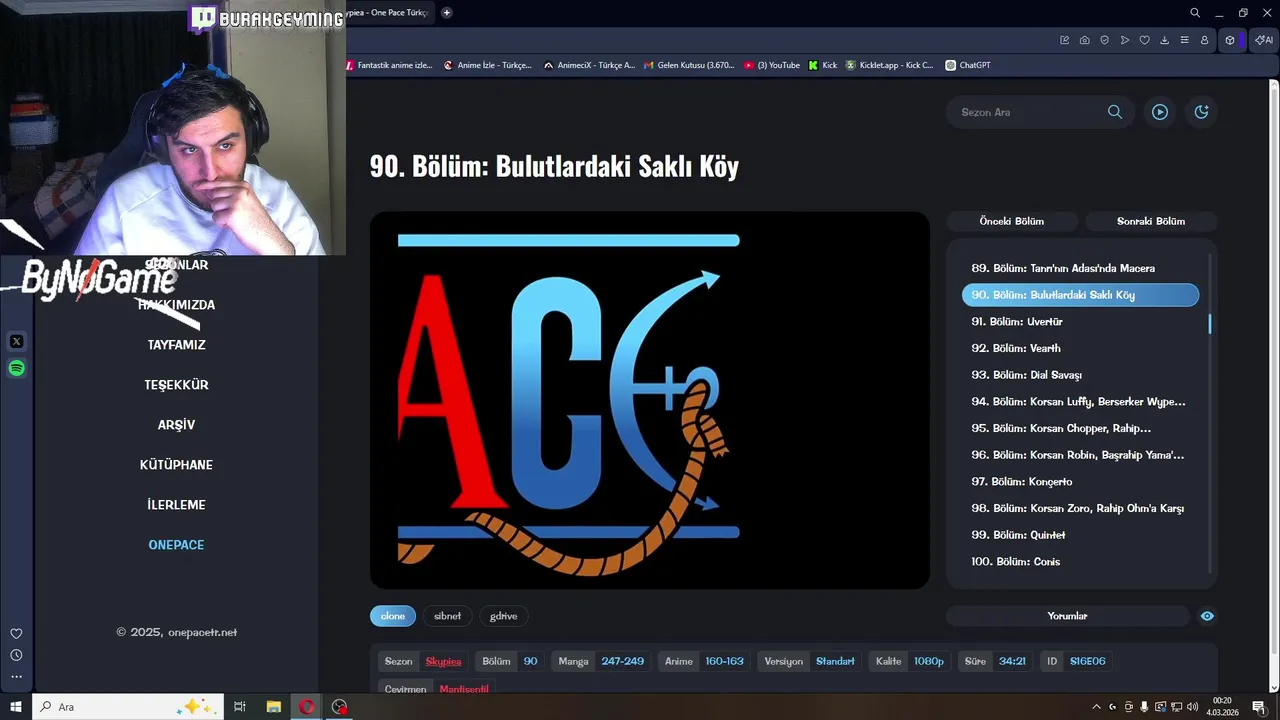The image size is (1280, 720).
Task: Open TEŞEKKÜR in the side menu
Action: (x=176, y=385)
